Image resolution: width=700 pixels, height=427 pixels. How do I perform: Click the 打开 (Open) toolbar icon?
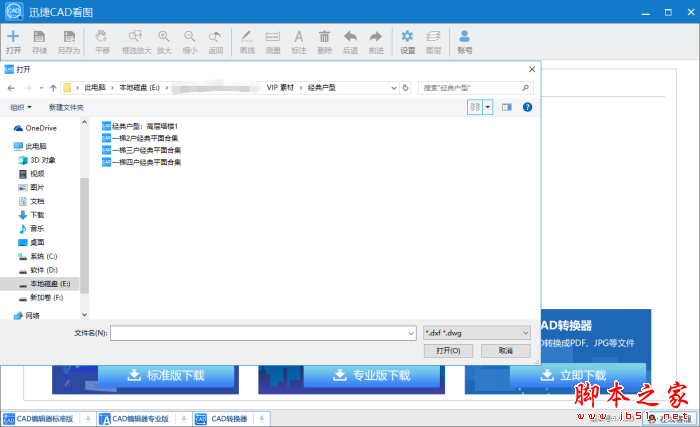click(x=13, y=41)
